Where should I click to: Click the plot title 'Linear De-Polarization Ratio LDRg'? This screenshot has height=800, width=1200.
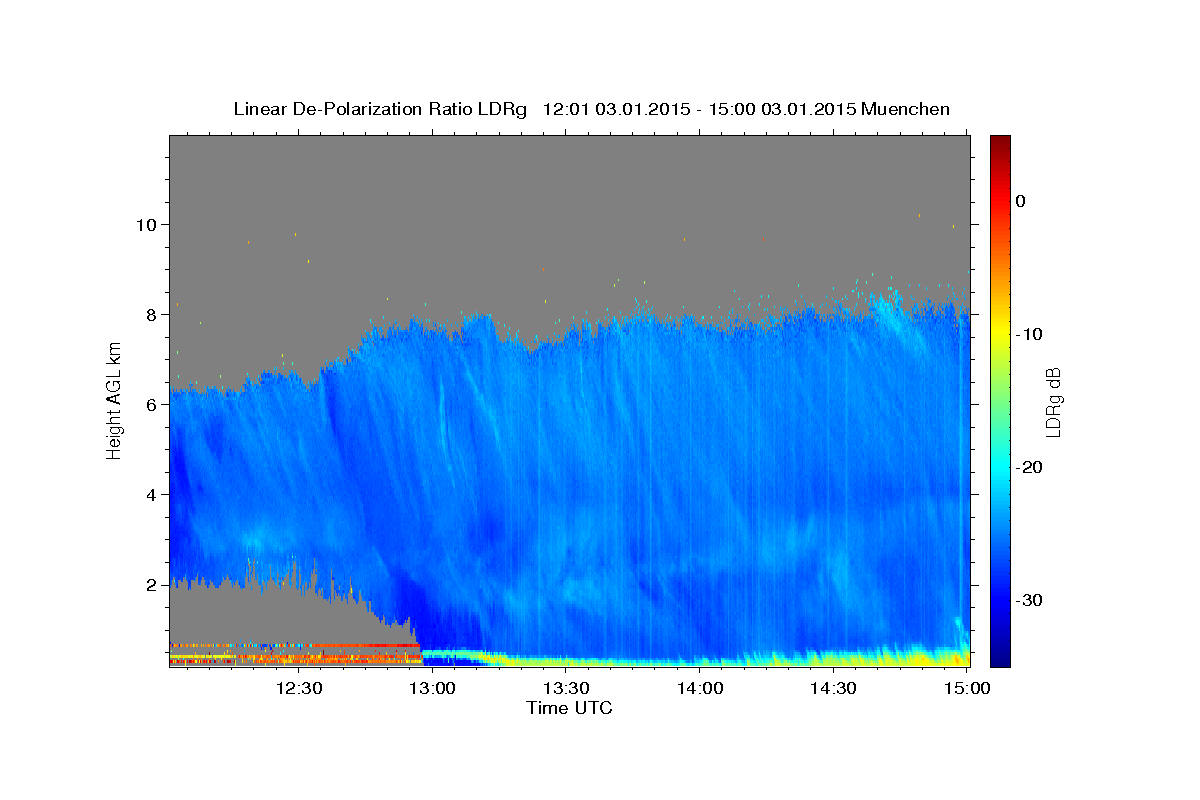[380, 109]
